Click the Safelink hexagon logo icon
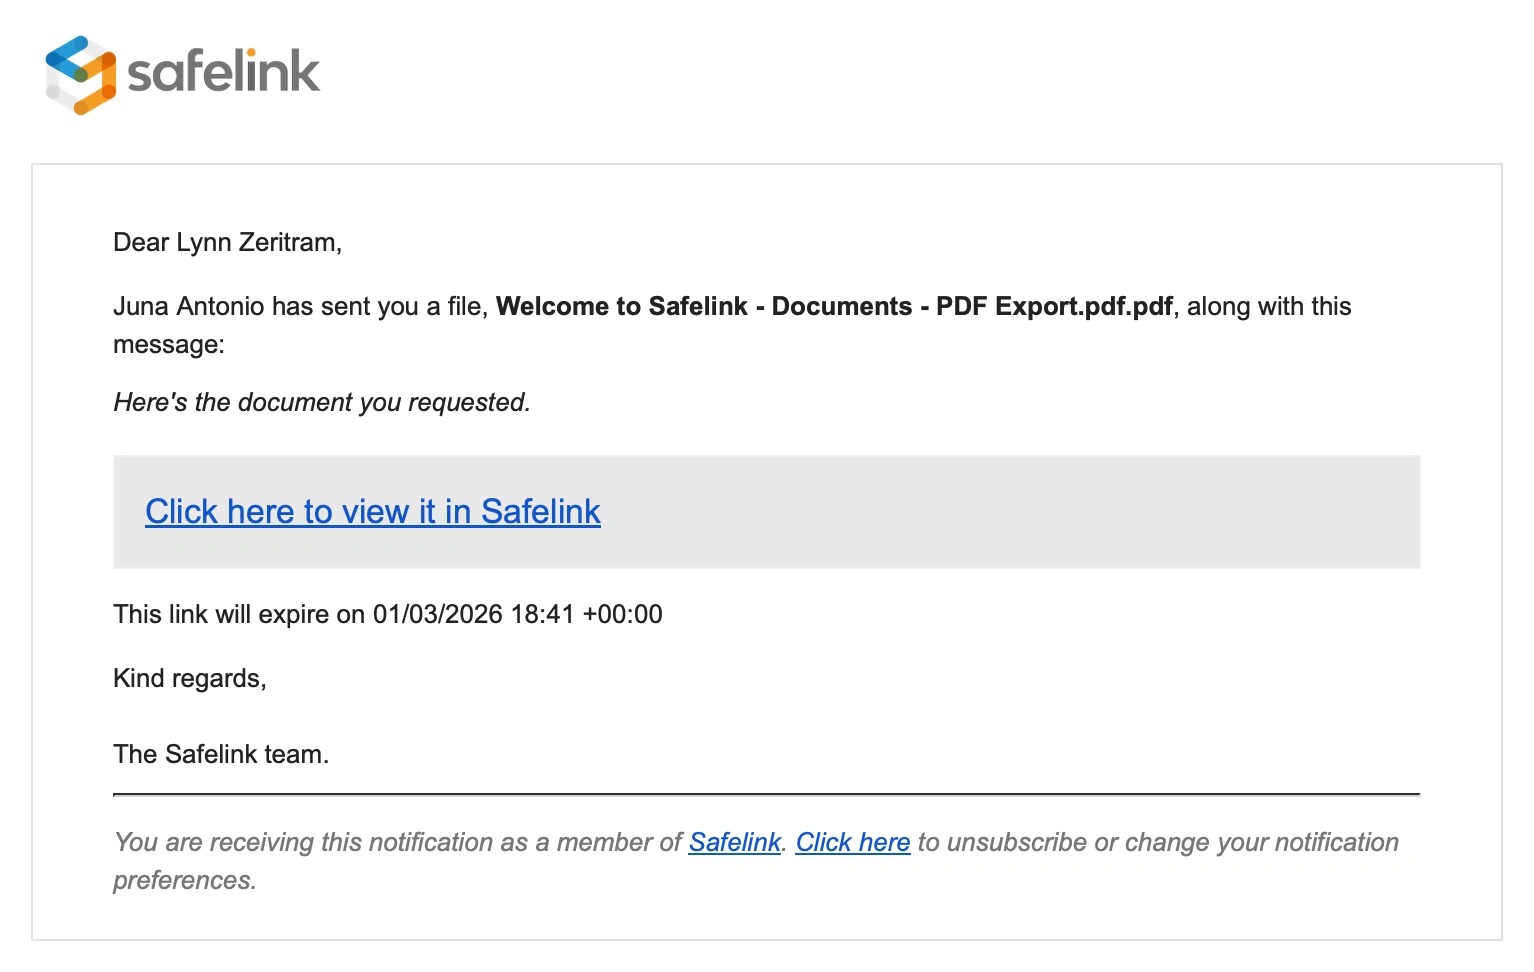 80,75
